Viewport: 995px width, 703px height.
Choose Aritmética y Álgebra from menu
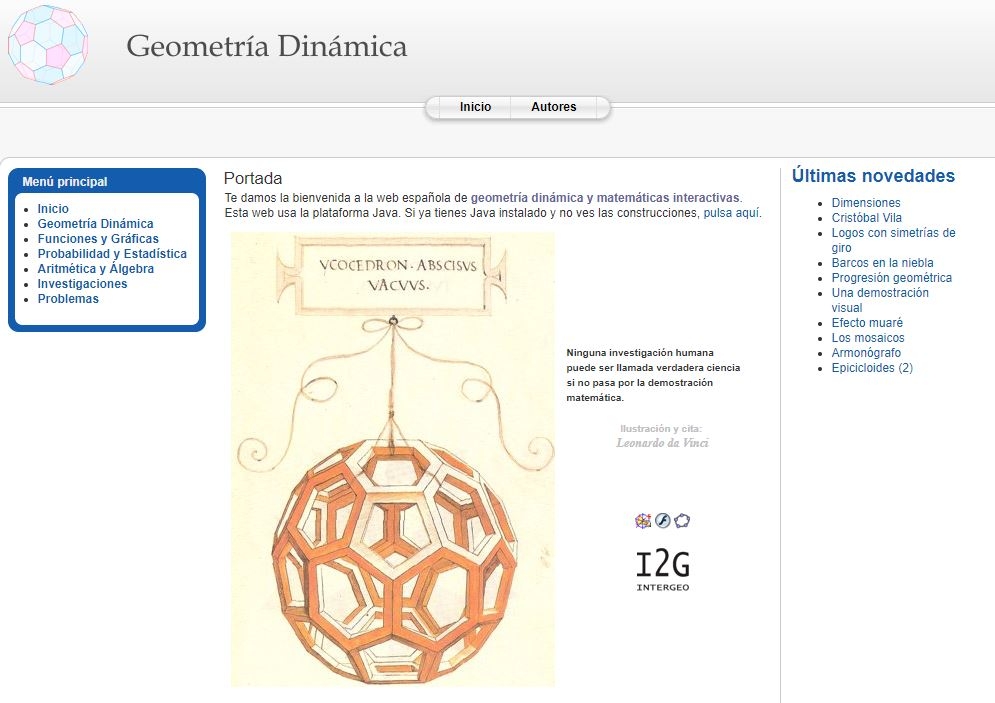(x=95, y=269)
